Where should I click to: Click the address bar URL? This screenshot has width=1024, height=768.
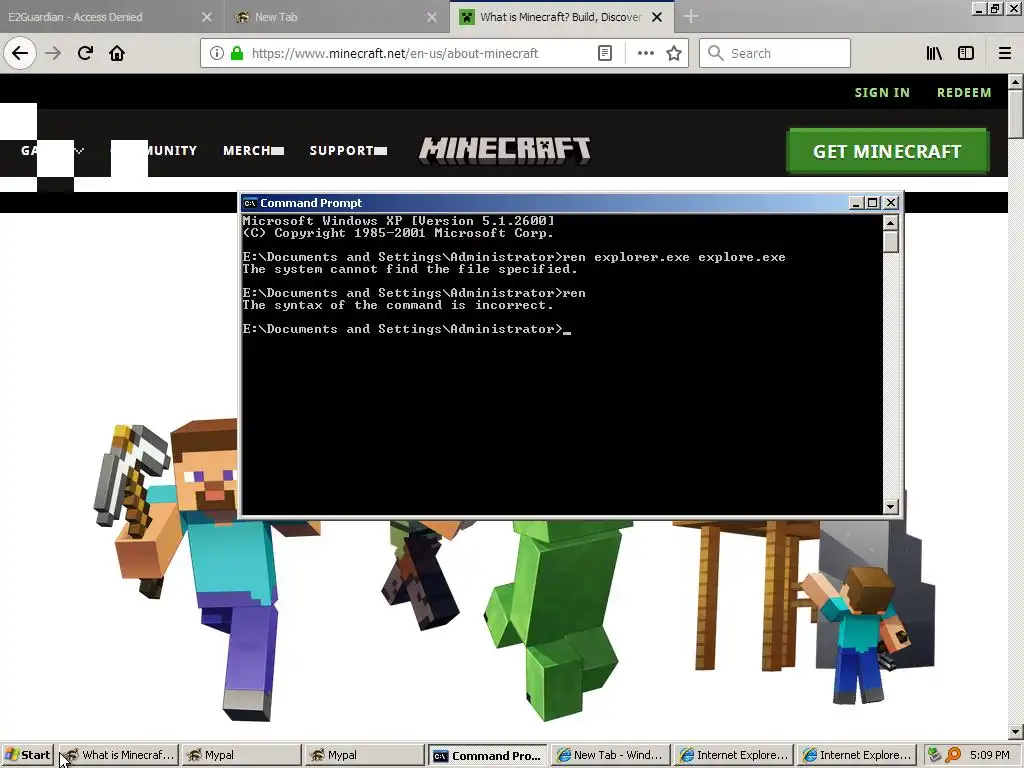395,53
